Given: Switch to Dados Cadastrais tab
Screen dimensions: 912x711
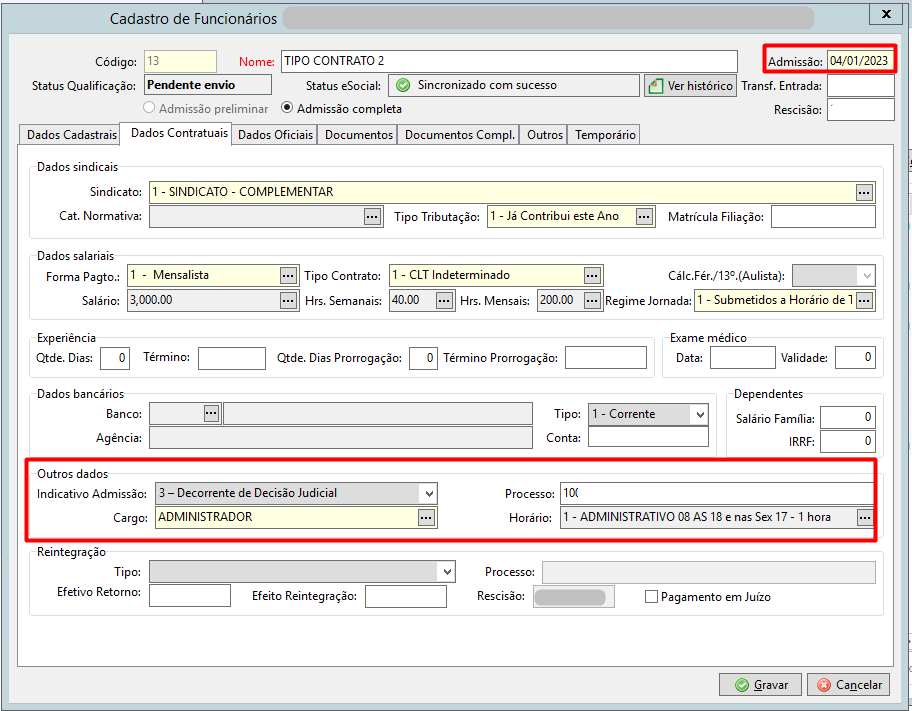Looking at the screenshot, I should point(72,135).
